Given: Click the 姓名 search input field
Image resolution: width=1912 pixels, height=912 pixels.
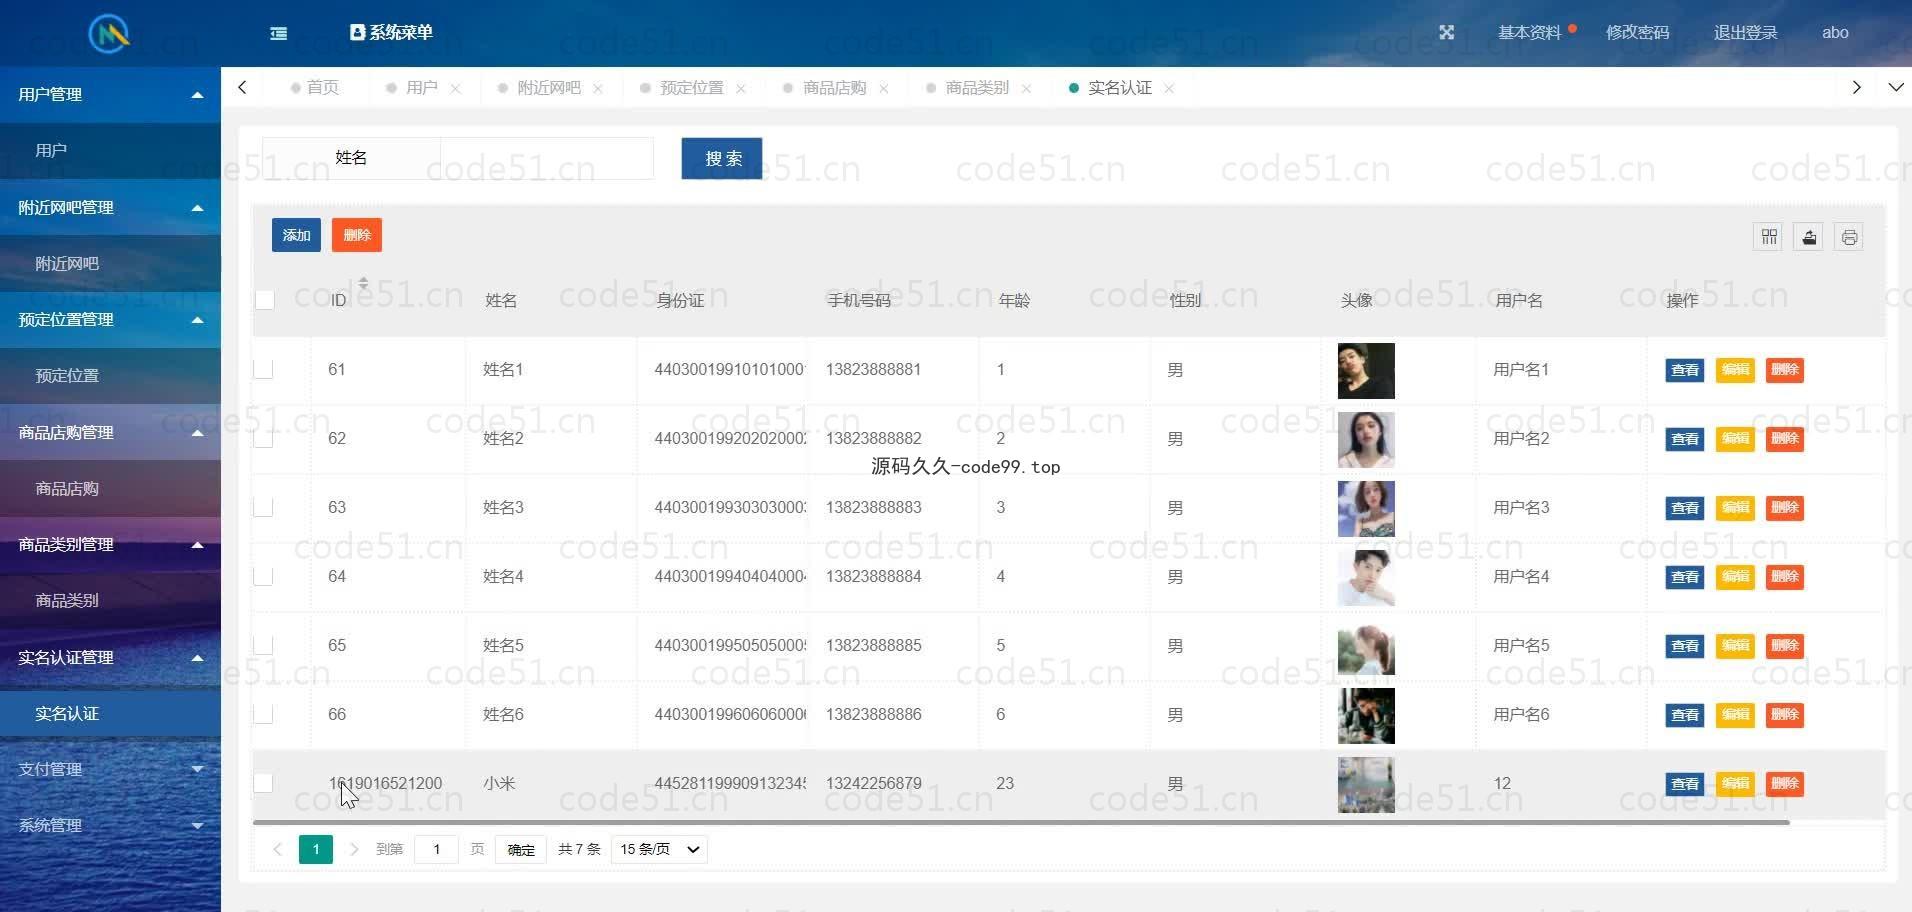Looking at the screenshot, I should click(x=546, y=158).
